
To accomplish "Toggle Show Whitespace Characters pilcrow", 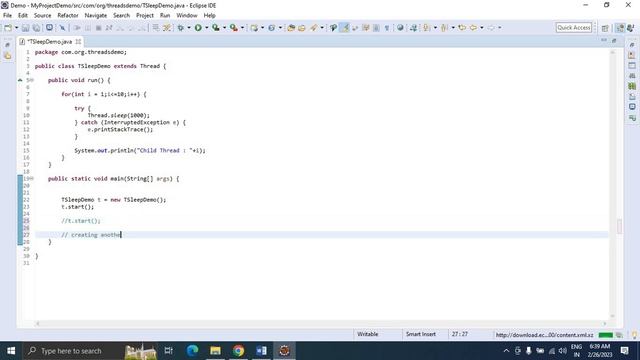I will tap(387, 28).
